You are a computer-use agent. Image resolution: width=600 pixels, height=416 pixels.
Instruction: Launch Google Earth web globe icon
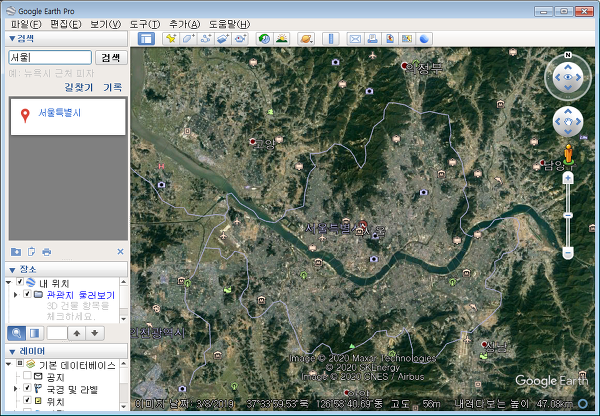click(x=424, y=39)
